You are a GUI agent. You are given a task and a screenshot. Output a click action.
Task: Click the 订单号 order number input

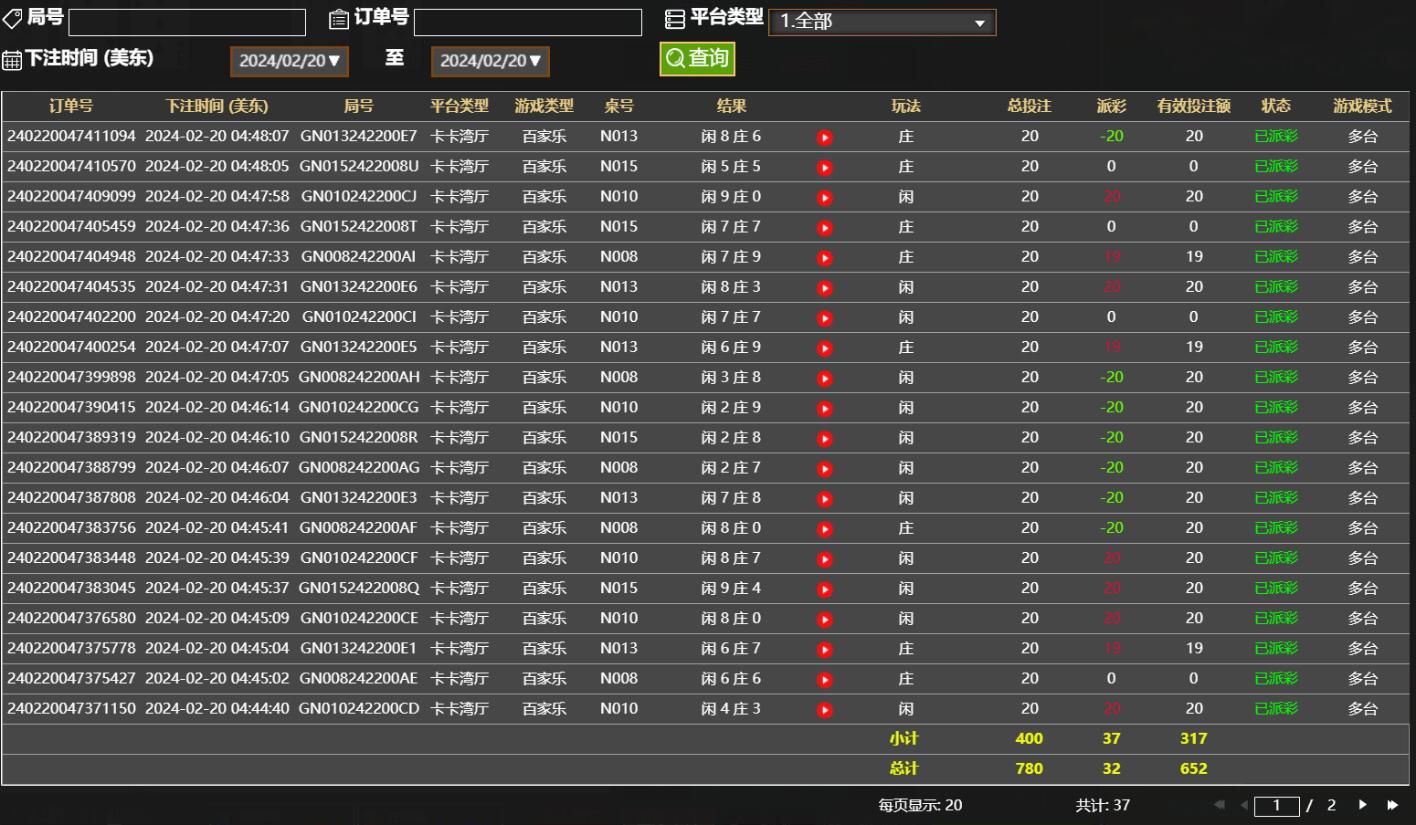(527, 22)
